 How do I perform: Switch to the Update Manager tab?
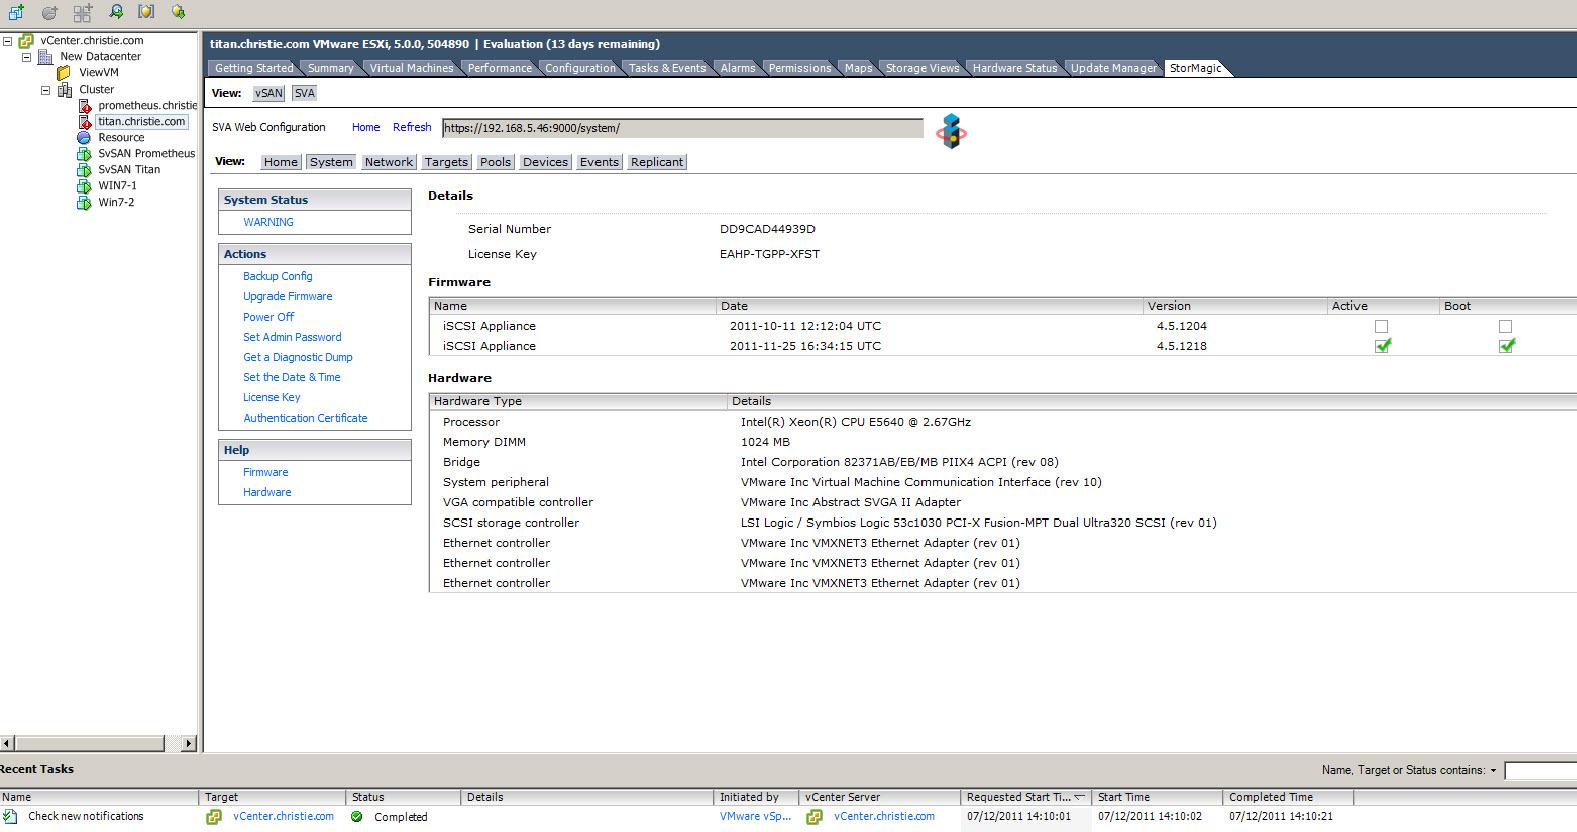(1114, 68)
